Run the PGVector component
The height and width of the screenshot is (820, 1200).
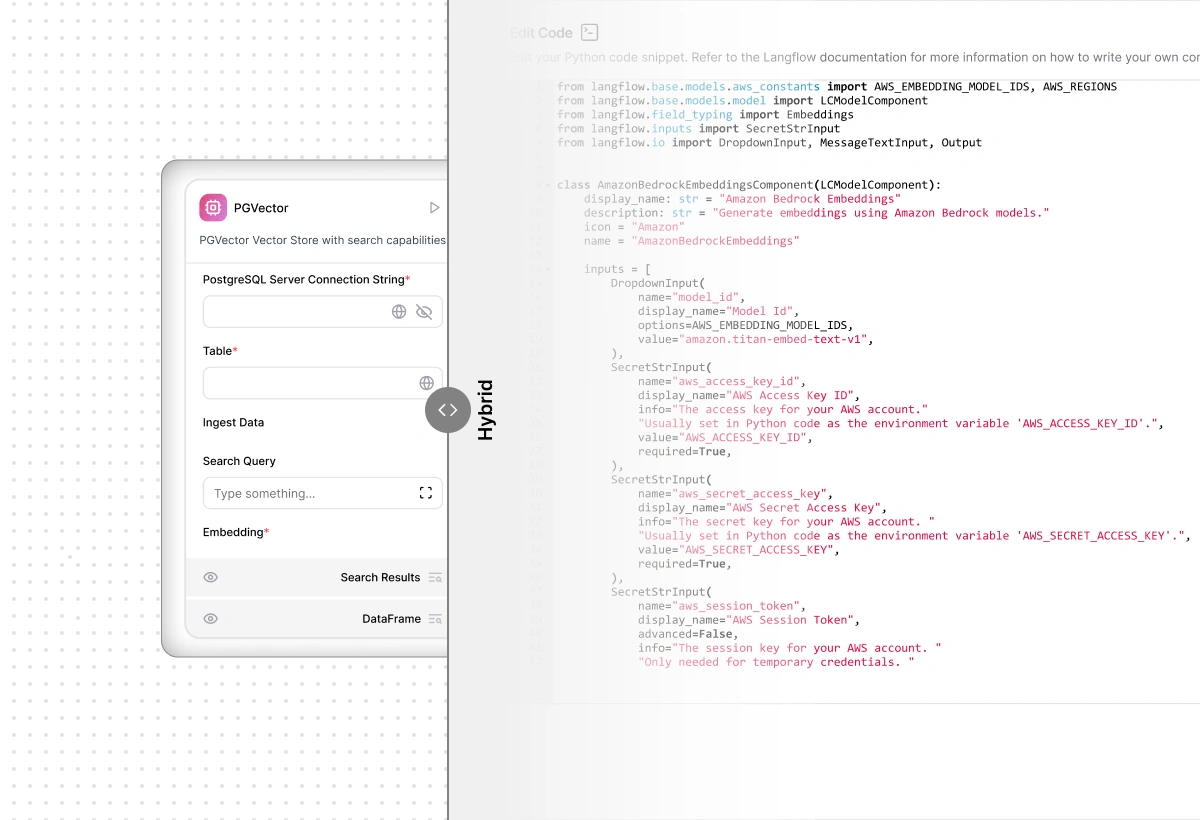(434, 207)
